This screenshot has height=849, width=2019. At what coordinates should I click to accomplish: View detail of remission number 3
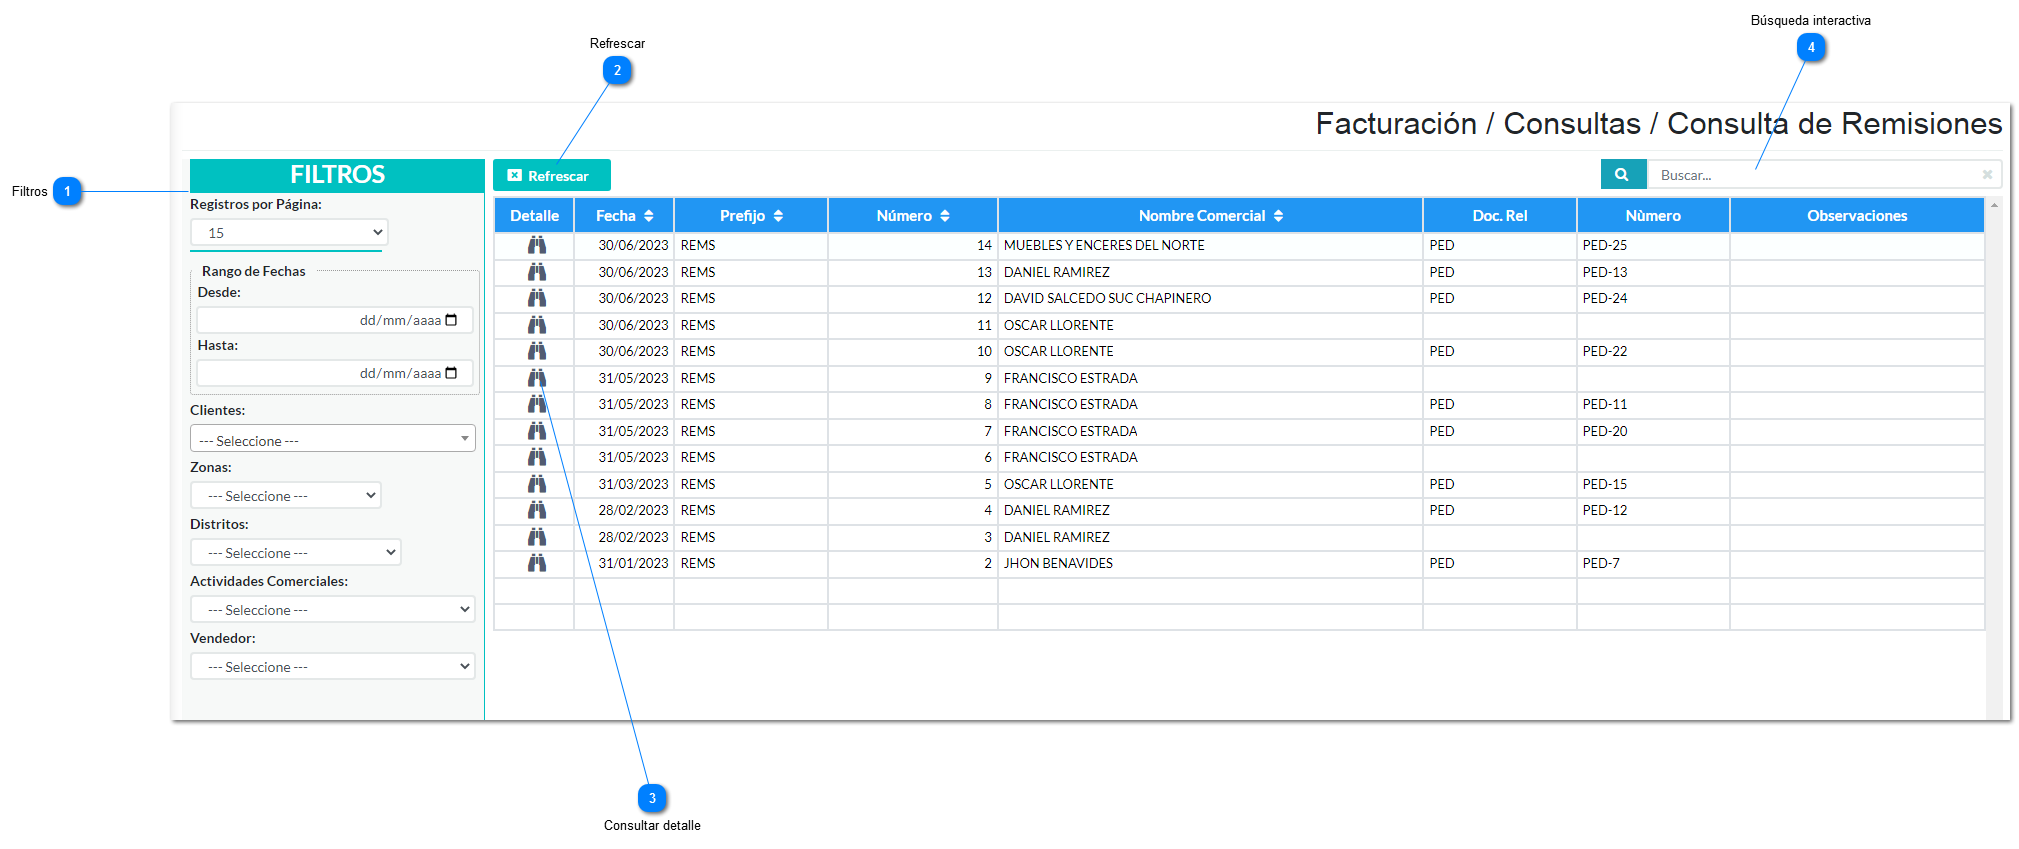pyautogui.click(x=537, y=537)
